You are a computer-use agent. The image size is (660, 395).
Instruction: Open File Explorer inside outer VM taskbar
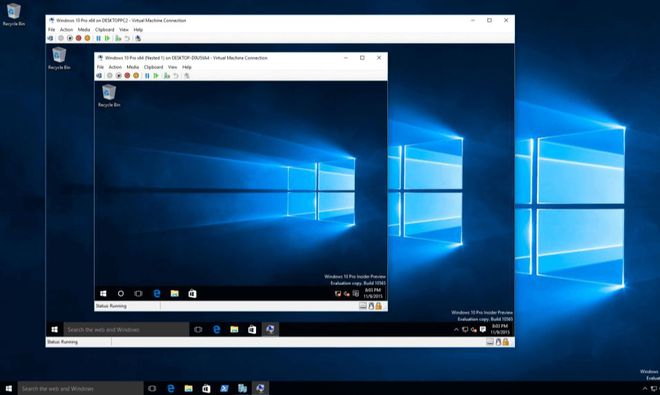point(234,330)
